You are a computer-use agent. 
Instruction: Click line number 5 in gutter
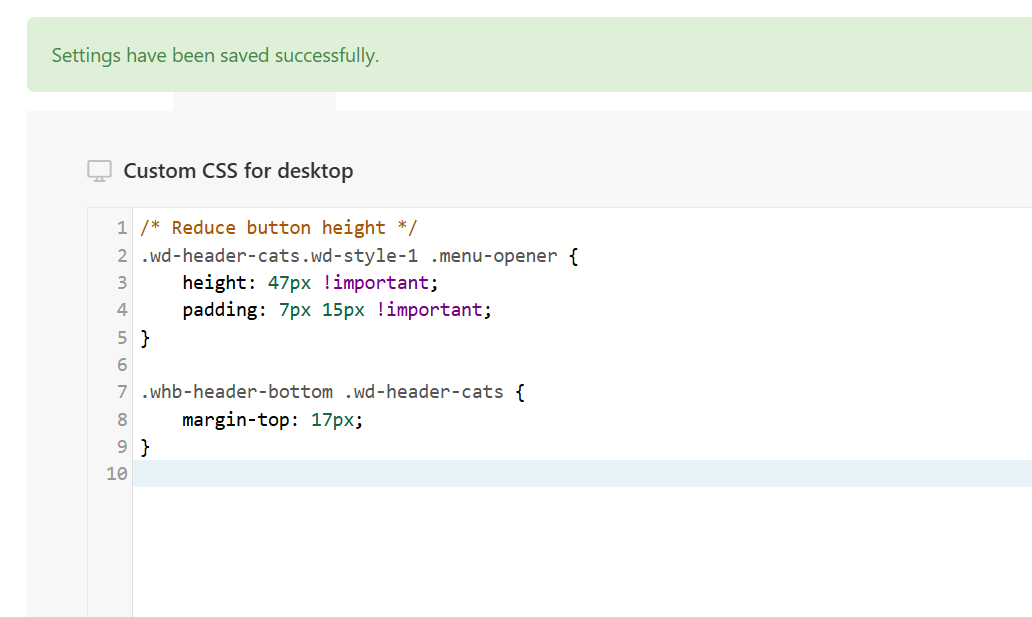pyautogui.click(x=122, y=338)
